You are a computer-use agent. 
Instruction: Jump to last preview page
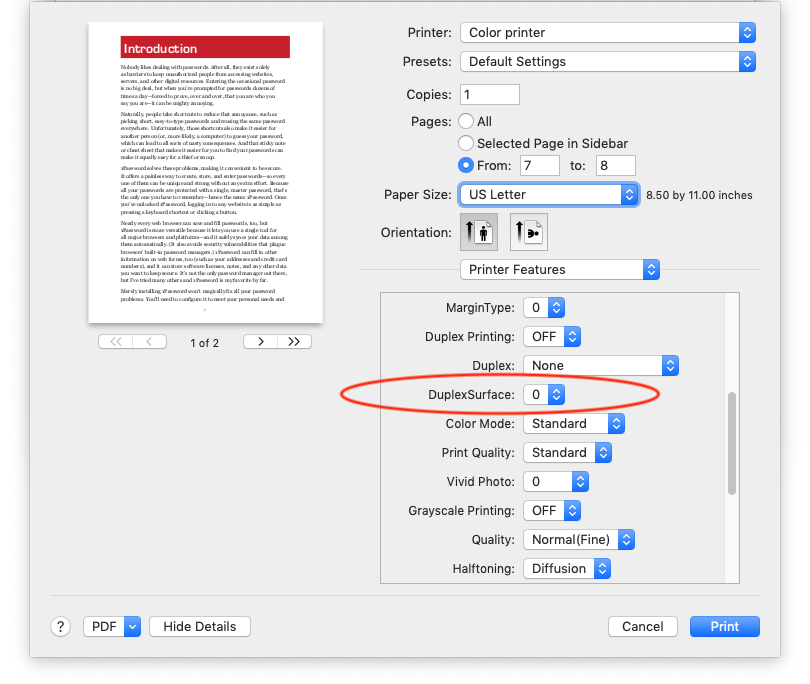[293, 342]
